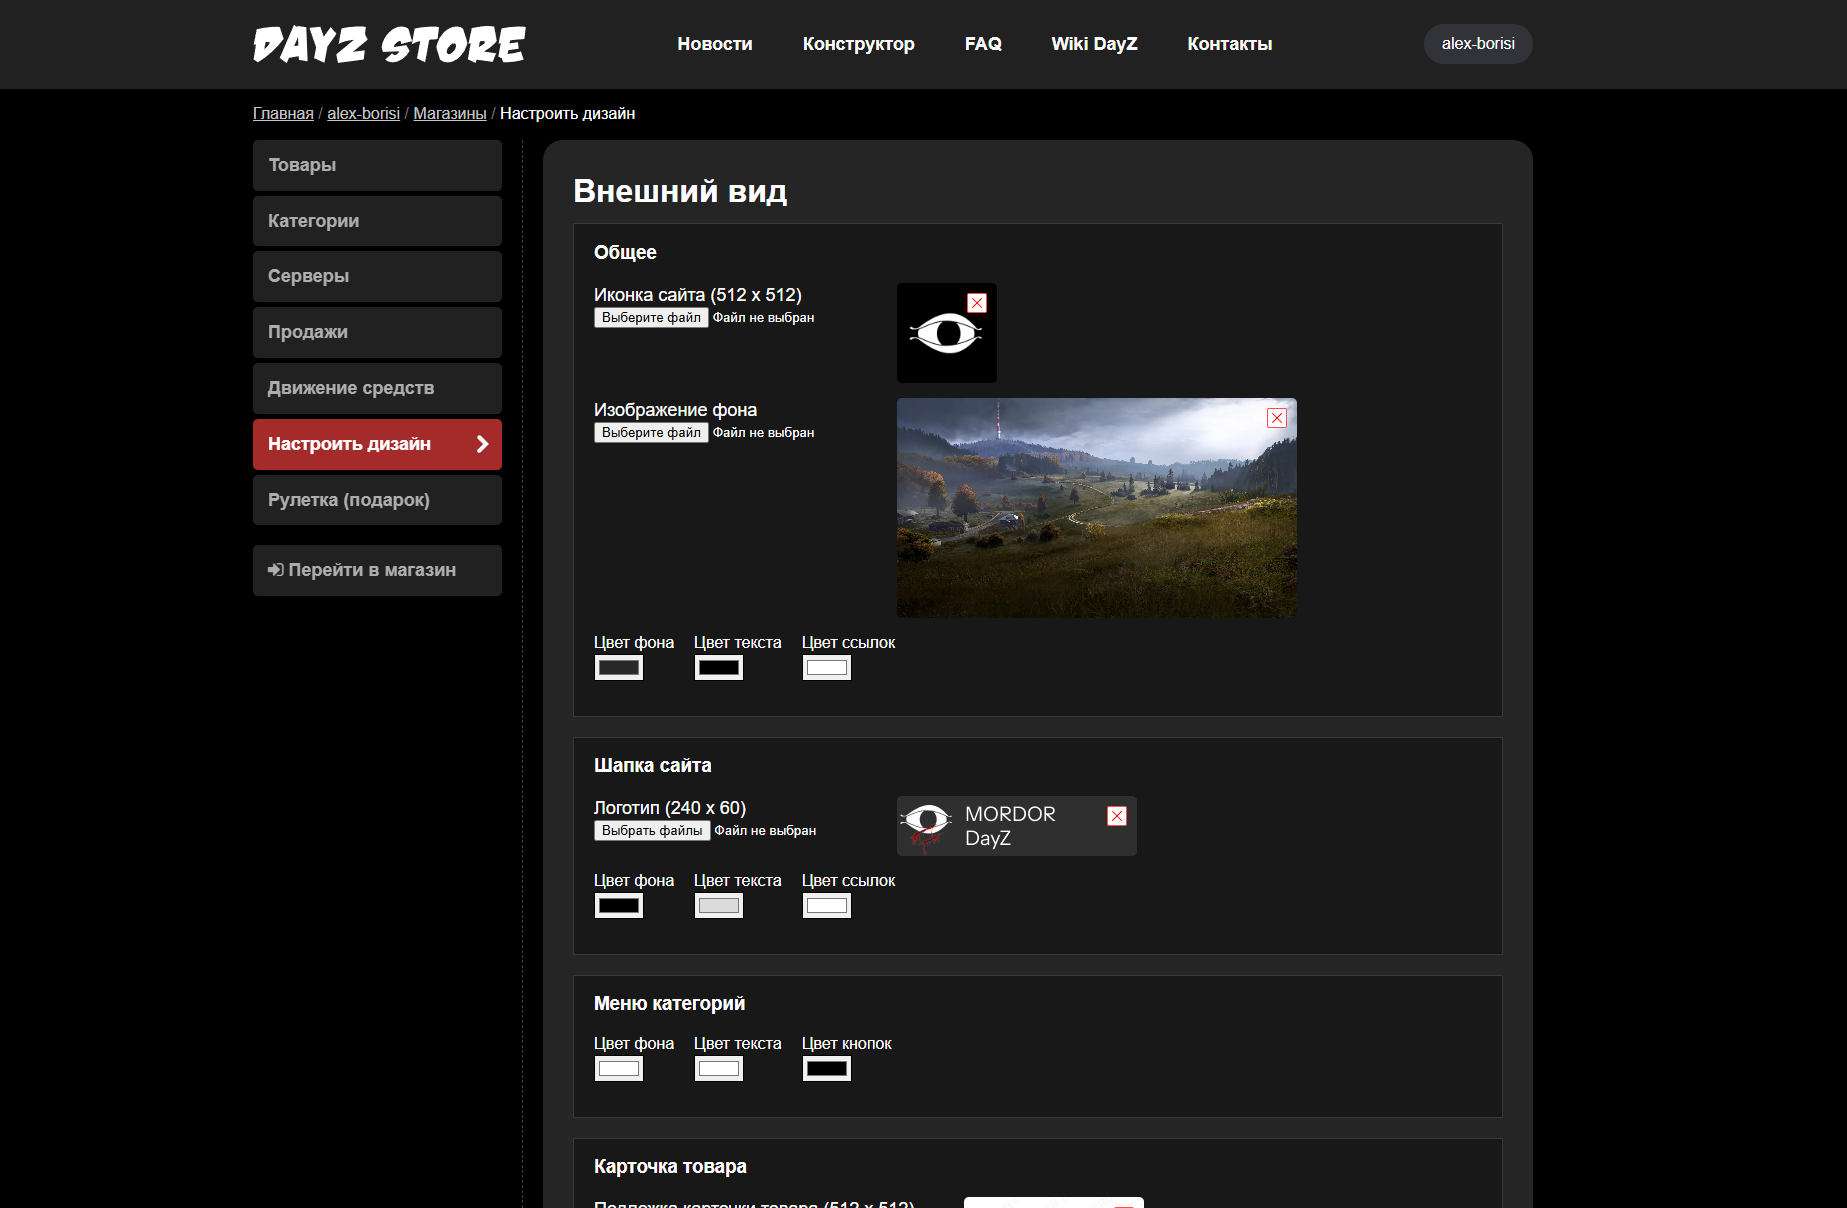Go to Wiki DayZ
This screenshot has height=1208, width=1847.
[x=1094, y=44]
